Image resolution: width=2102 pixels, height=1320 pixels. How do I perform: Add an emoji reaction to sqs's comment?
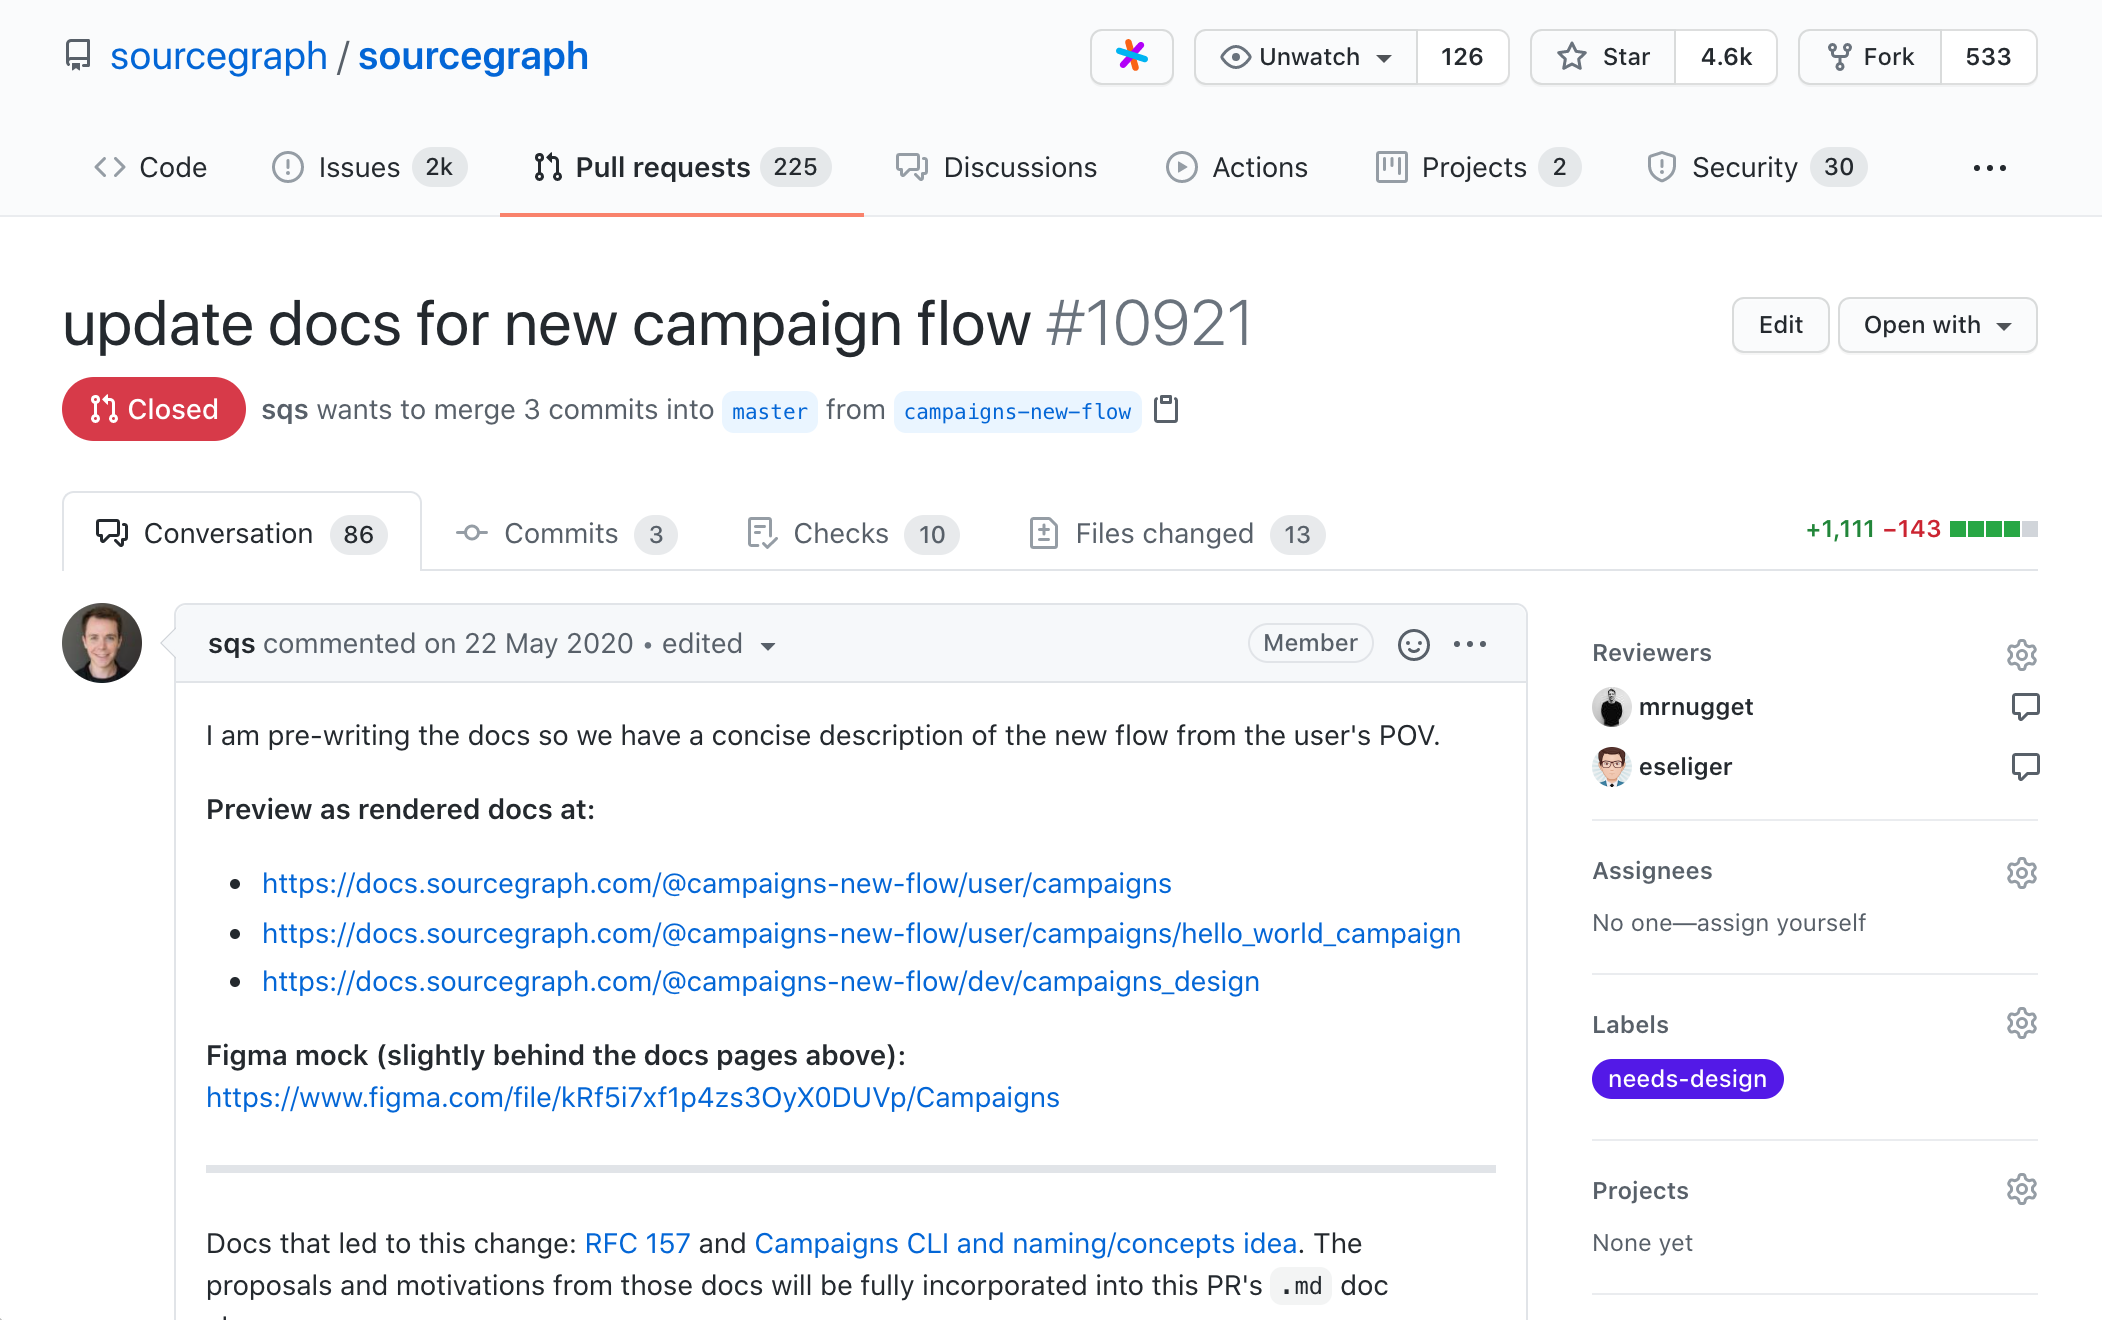[x=1413, y=644]
